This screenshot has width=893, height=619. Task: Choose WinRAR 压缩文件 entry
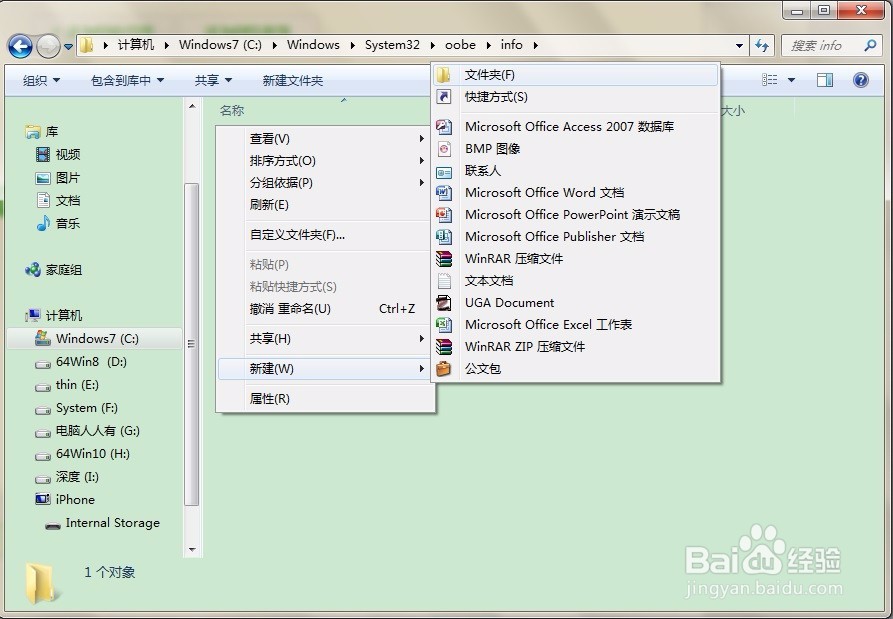click(x=575, y=259)
